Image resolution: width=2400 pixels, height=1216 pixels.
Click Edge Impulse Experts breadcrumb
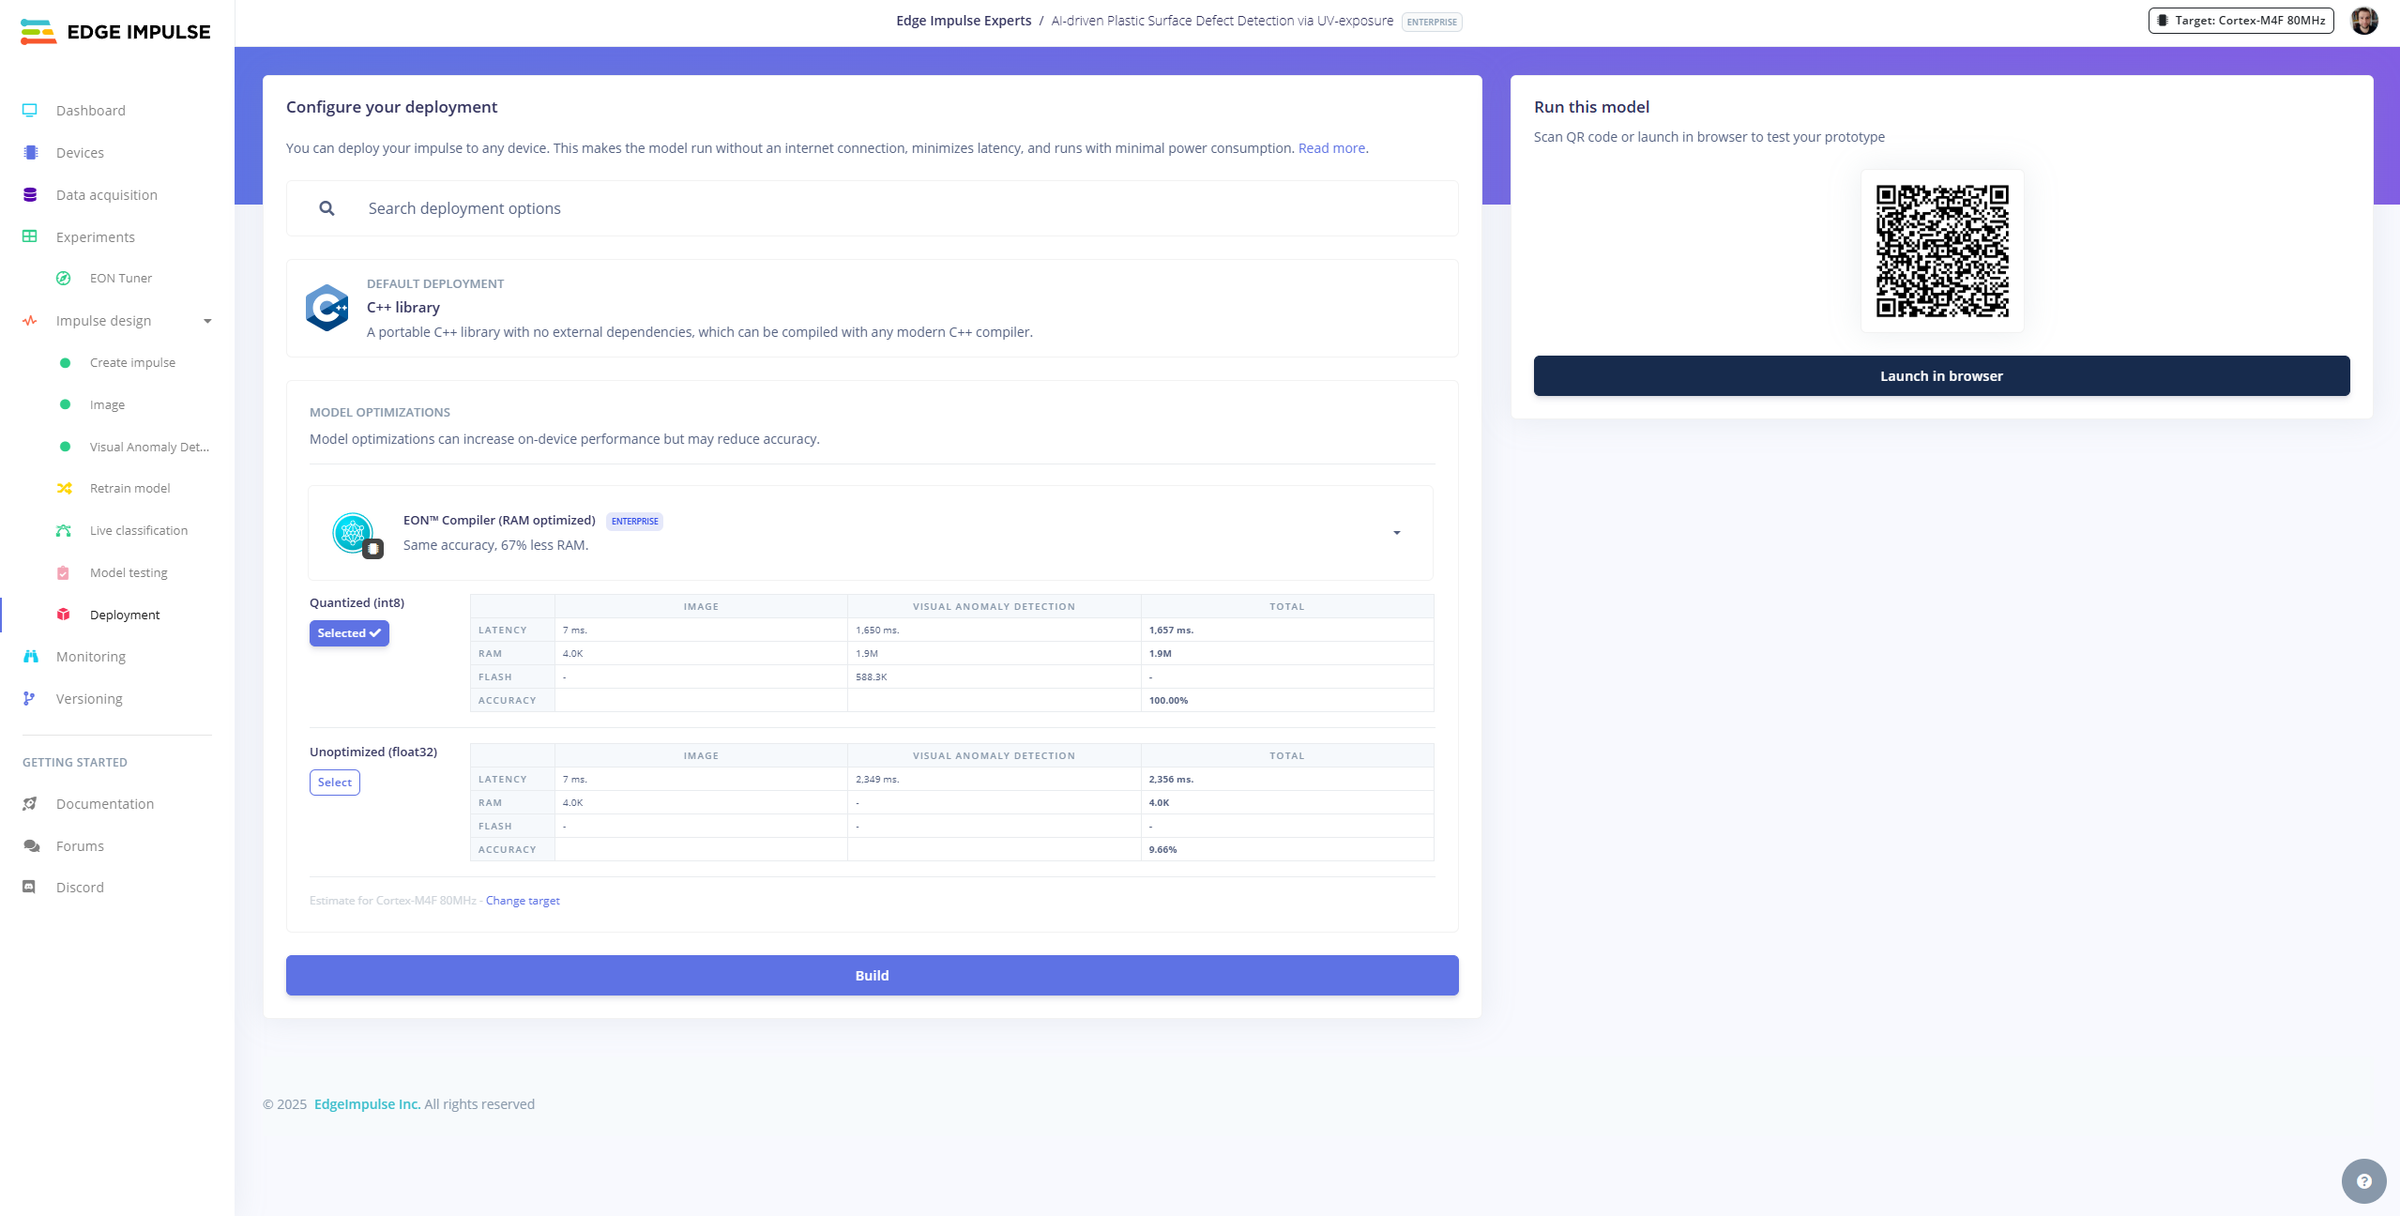(x=964, y=21)
